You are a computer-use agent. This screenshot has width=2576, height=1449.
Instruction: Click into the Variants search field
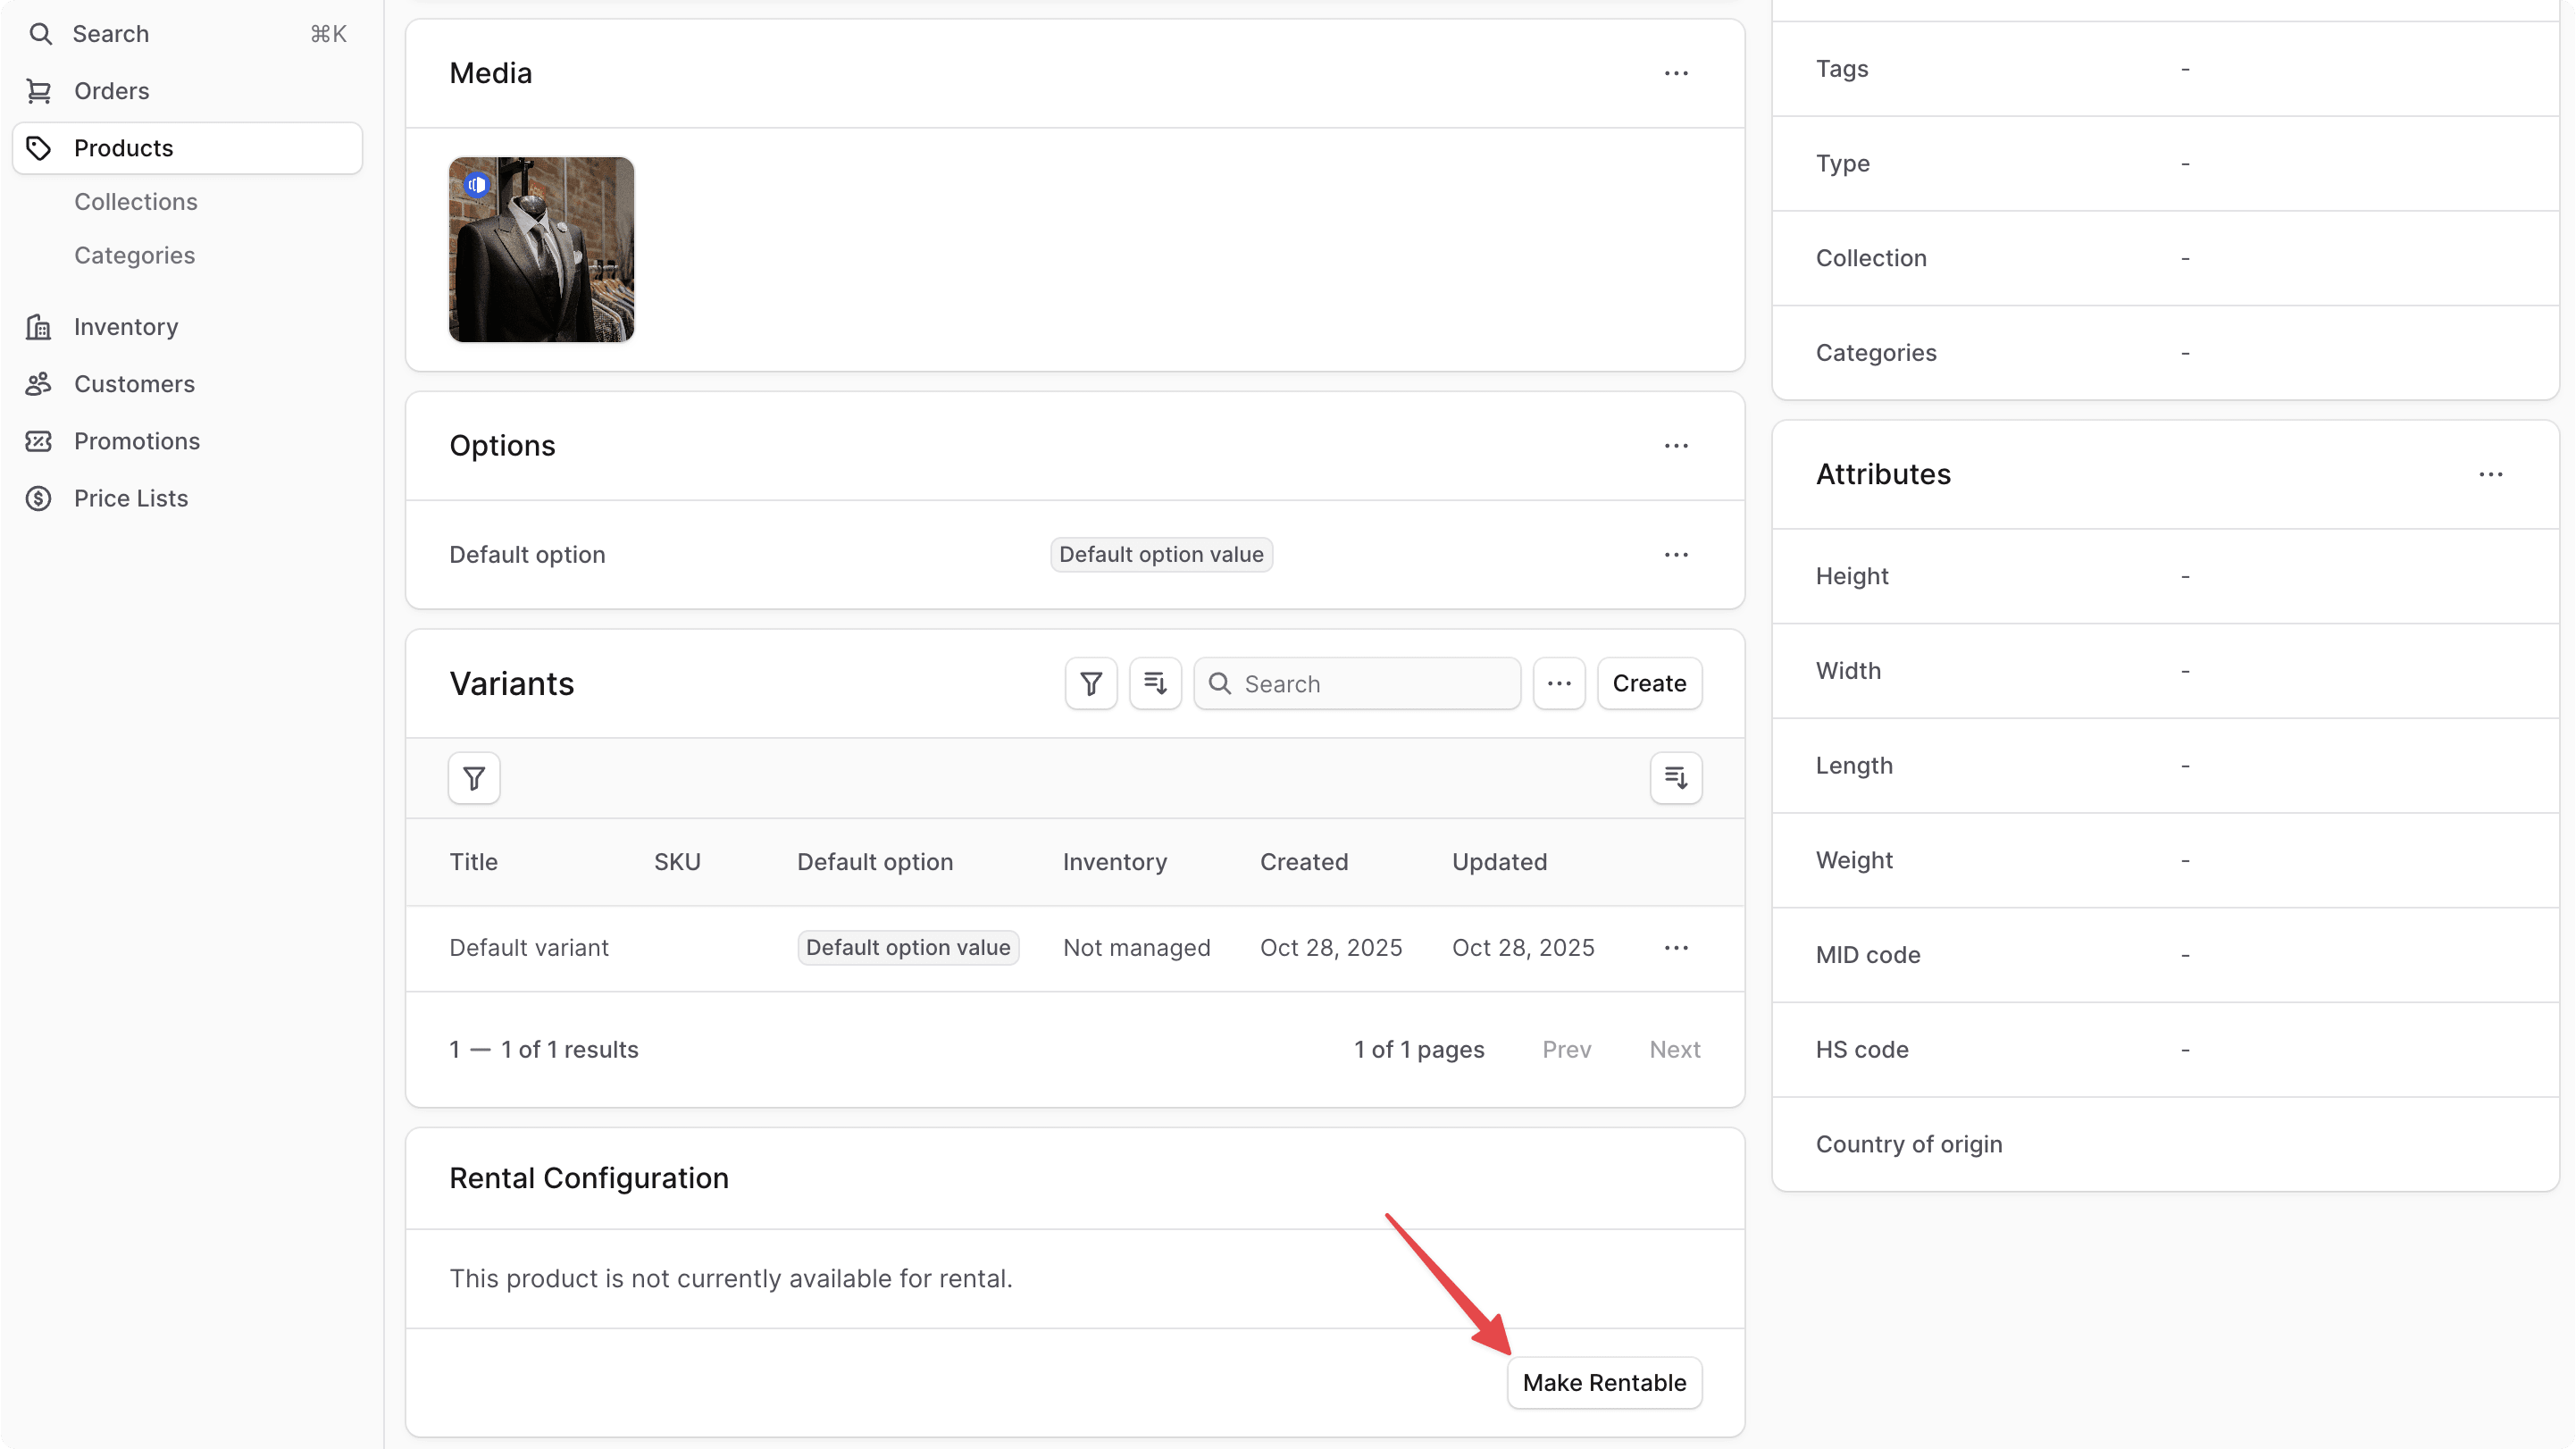coord(1356,683)
